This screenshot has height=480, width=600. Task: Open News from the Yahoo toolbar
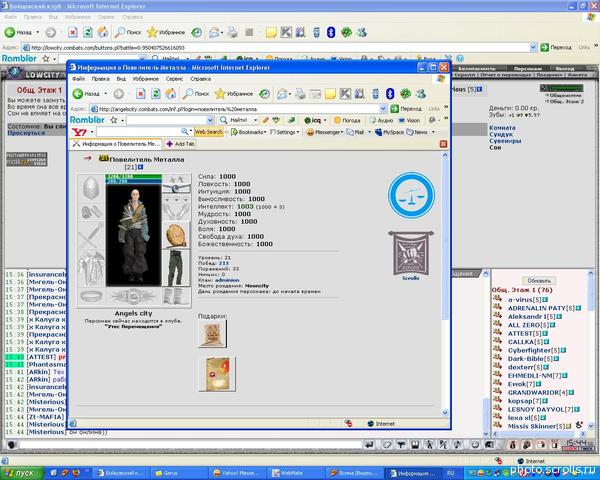coord(417,132)
